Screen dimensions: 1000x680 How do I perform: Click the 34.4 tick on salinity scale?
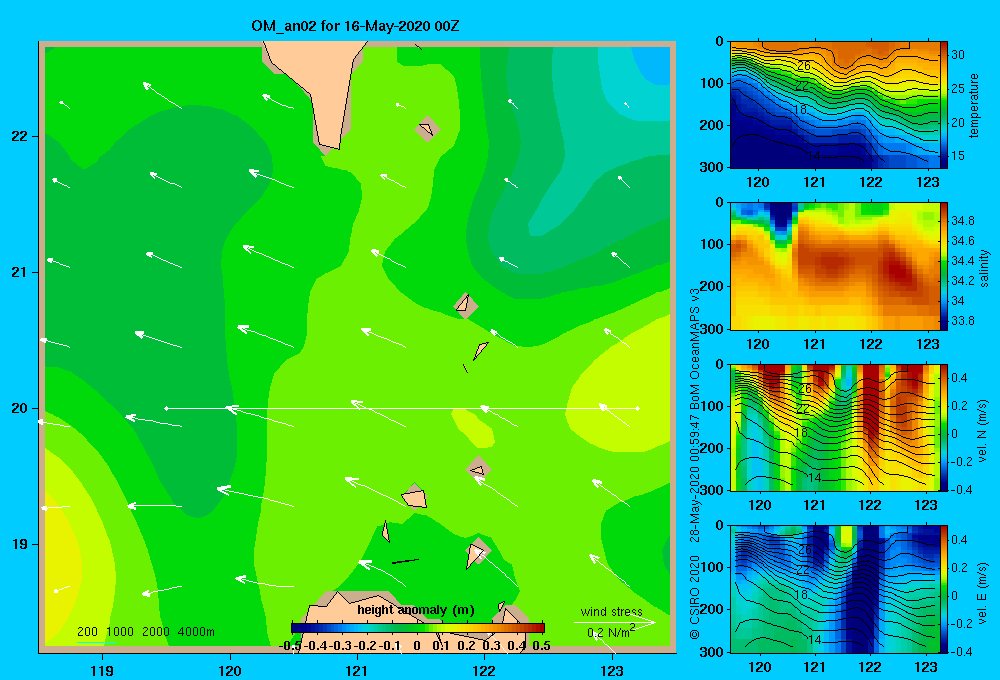(x=962, y=261)
